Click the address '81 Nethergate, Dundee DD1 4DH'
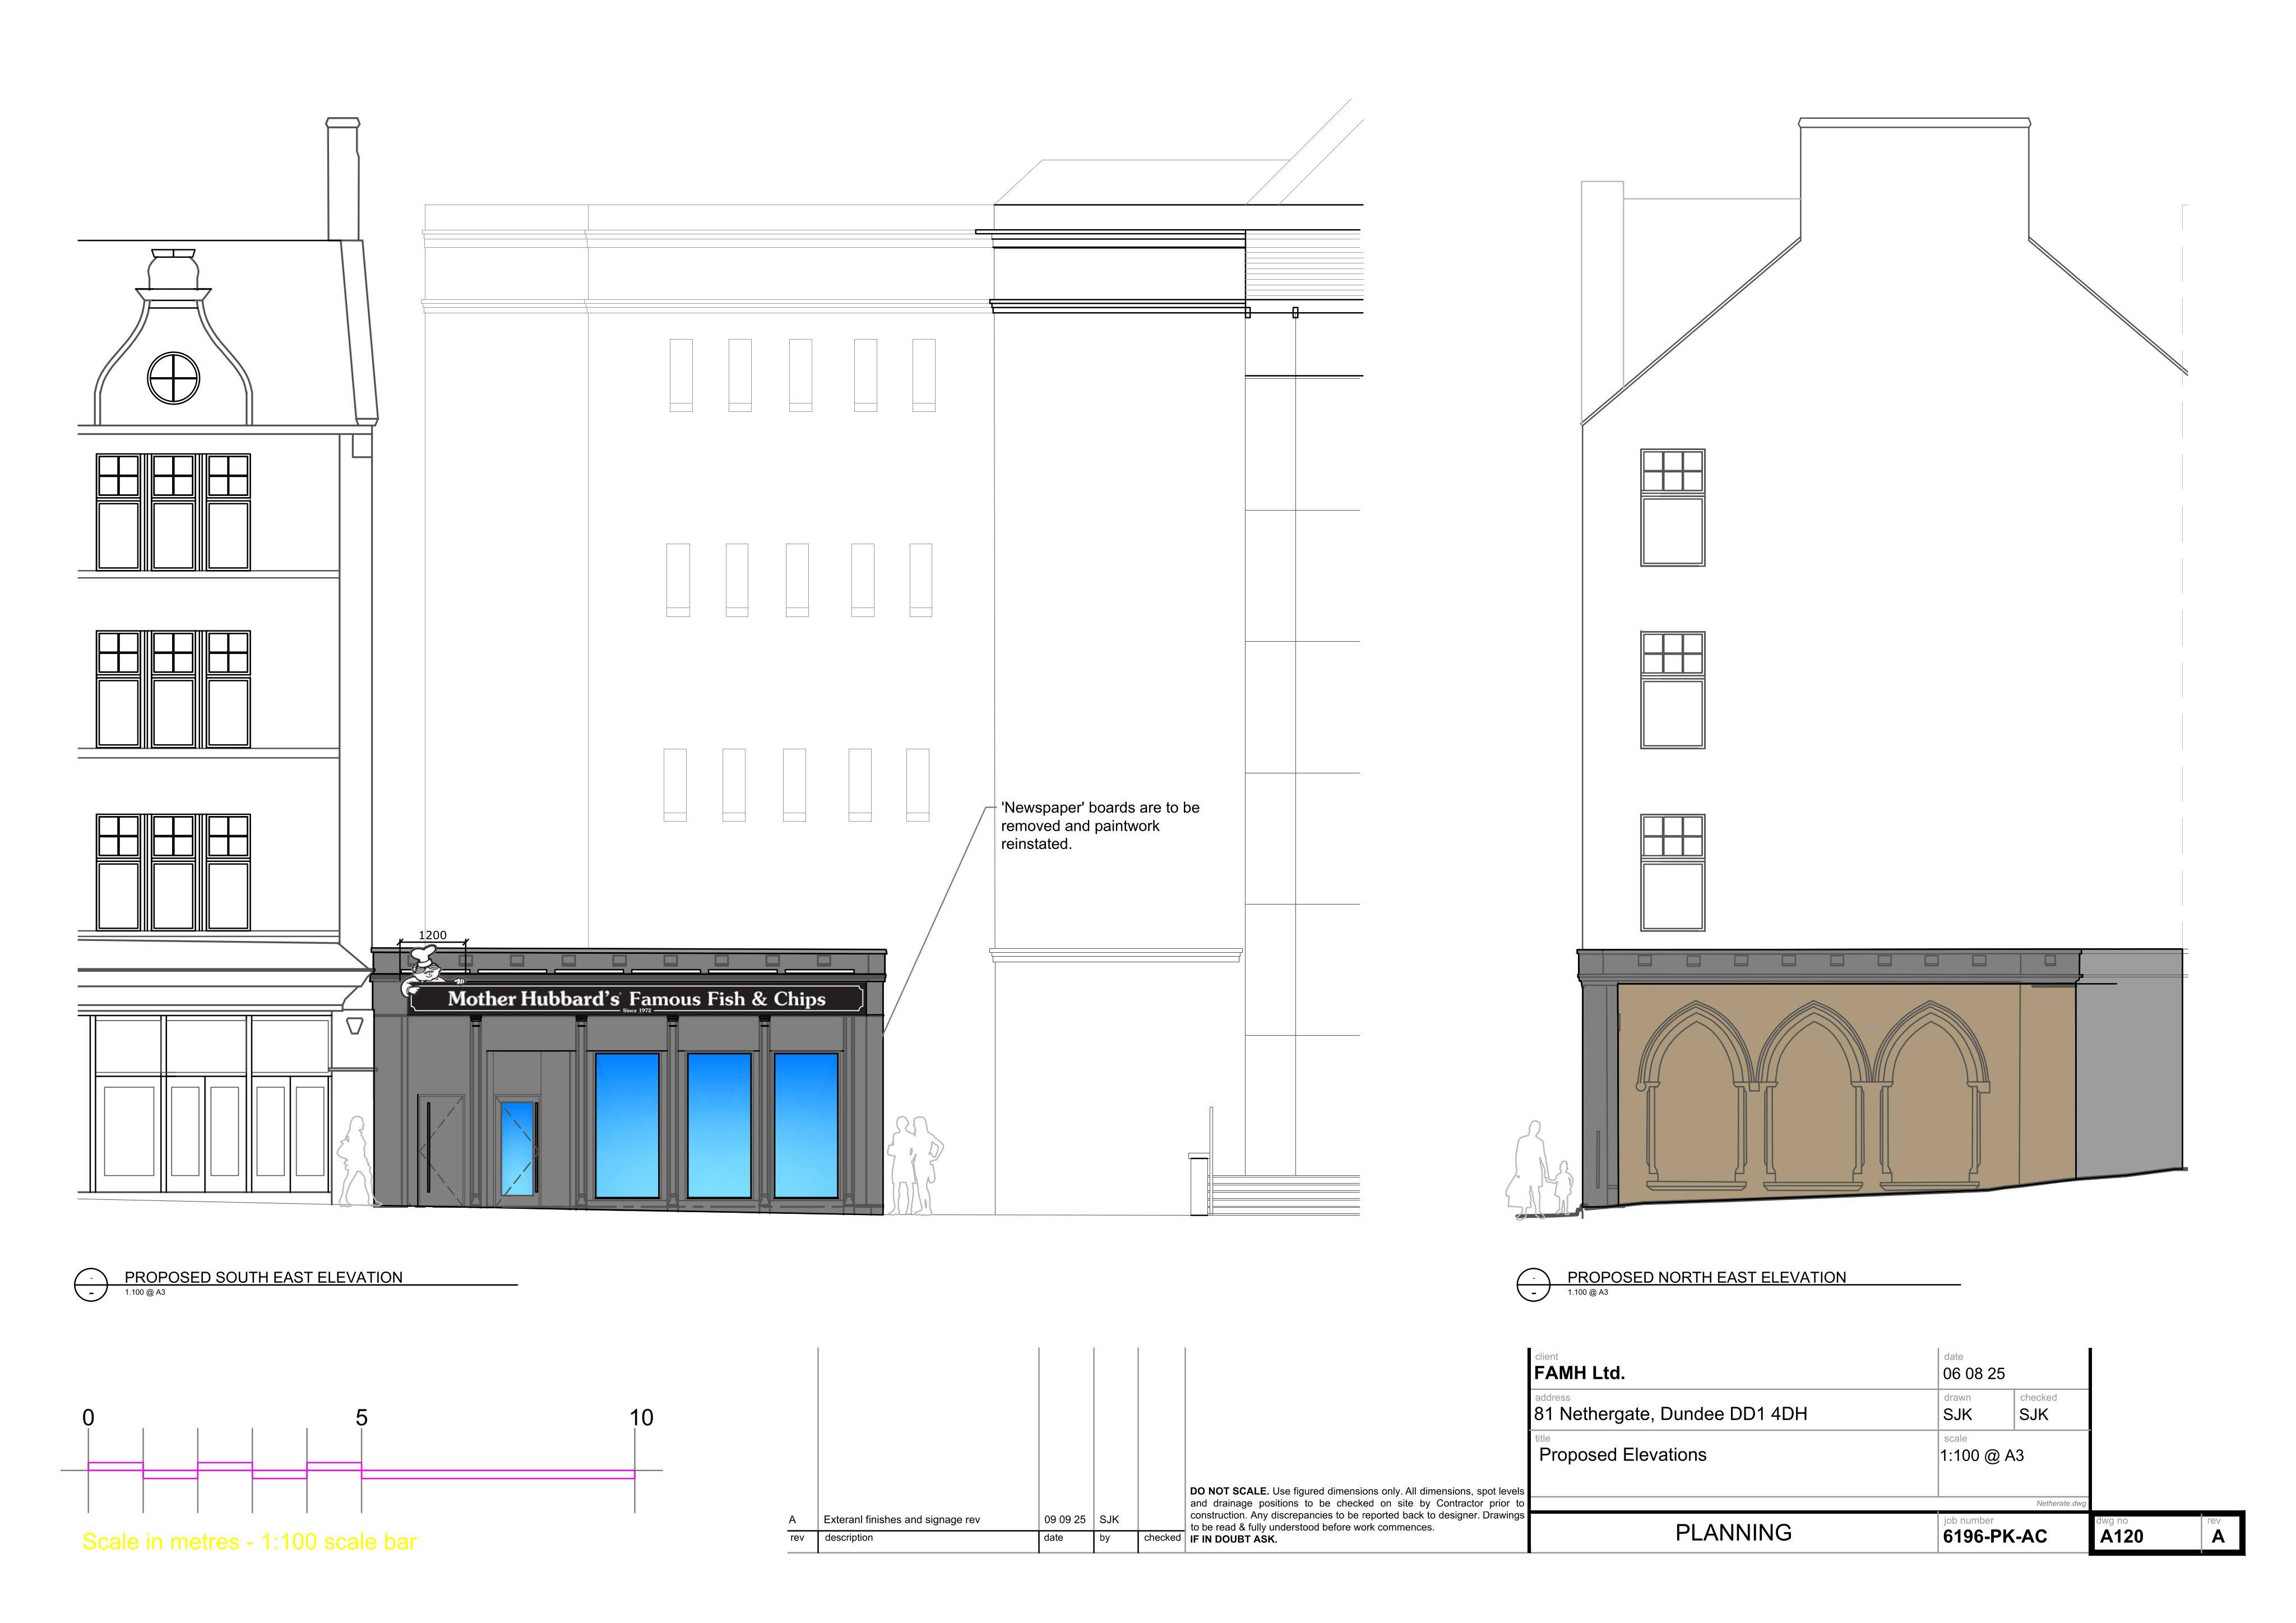 [1671, 1414]
